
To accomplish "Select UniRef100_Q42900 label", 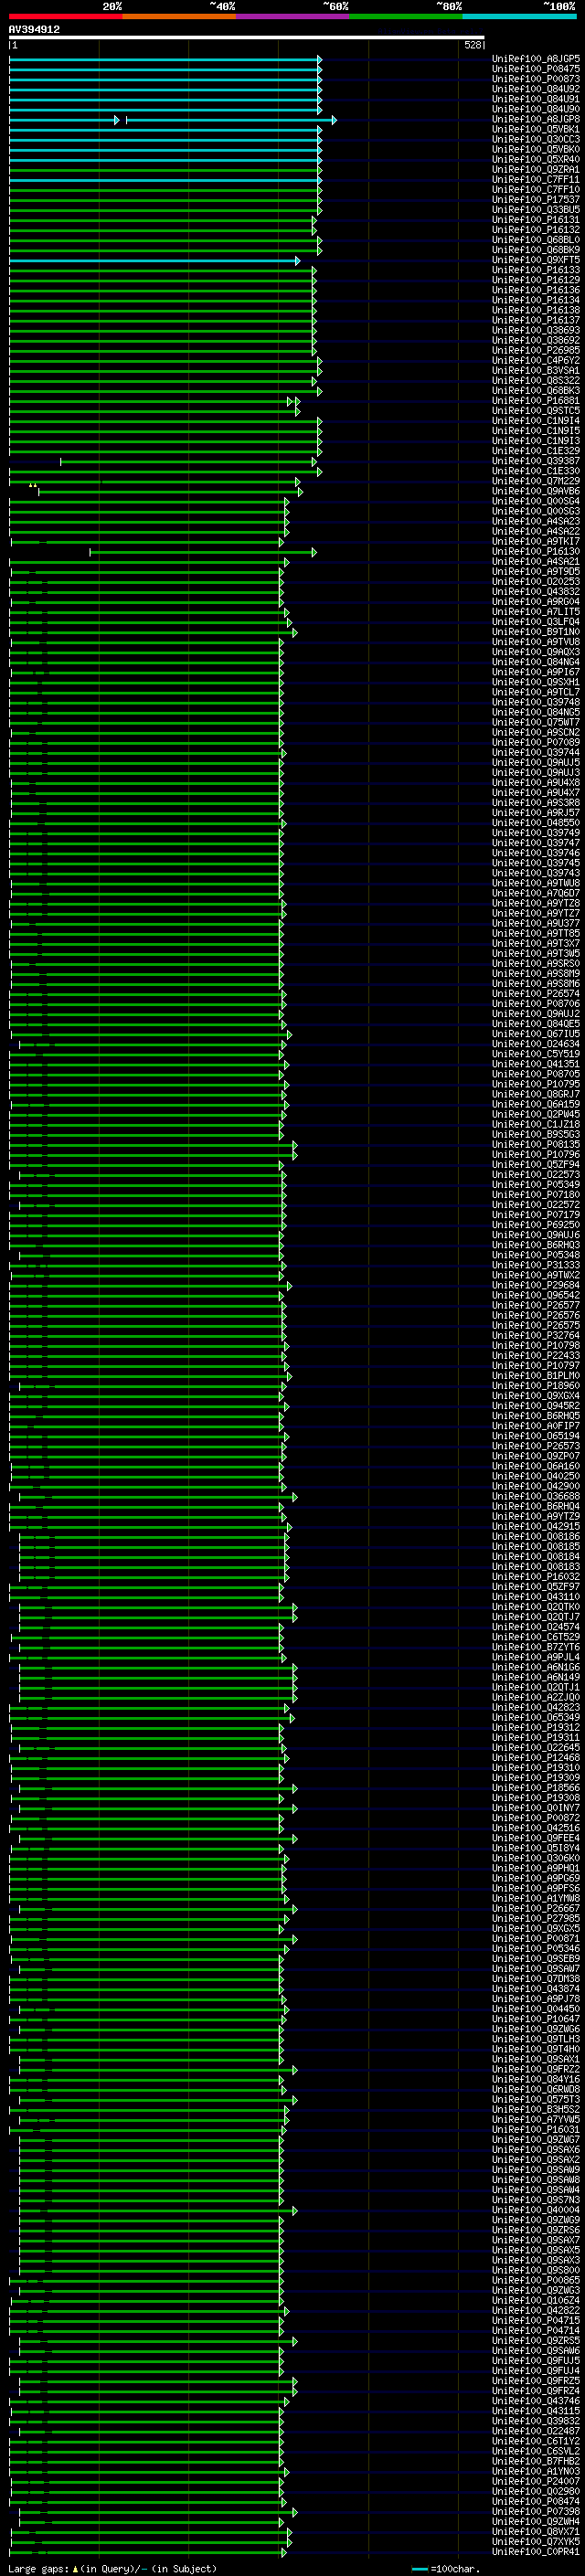I will [535, 1486].
